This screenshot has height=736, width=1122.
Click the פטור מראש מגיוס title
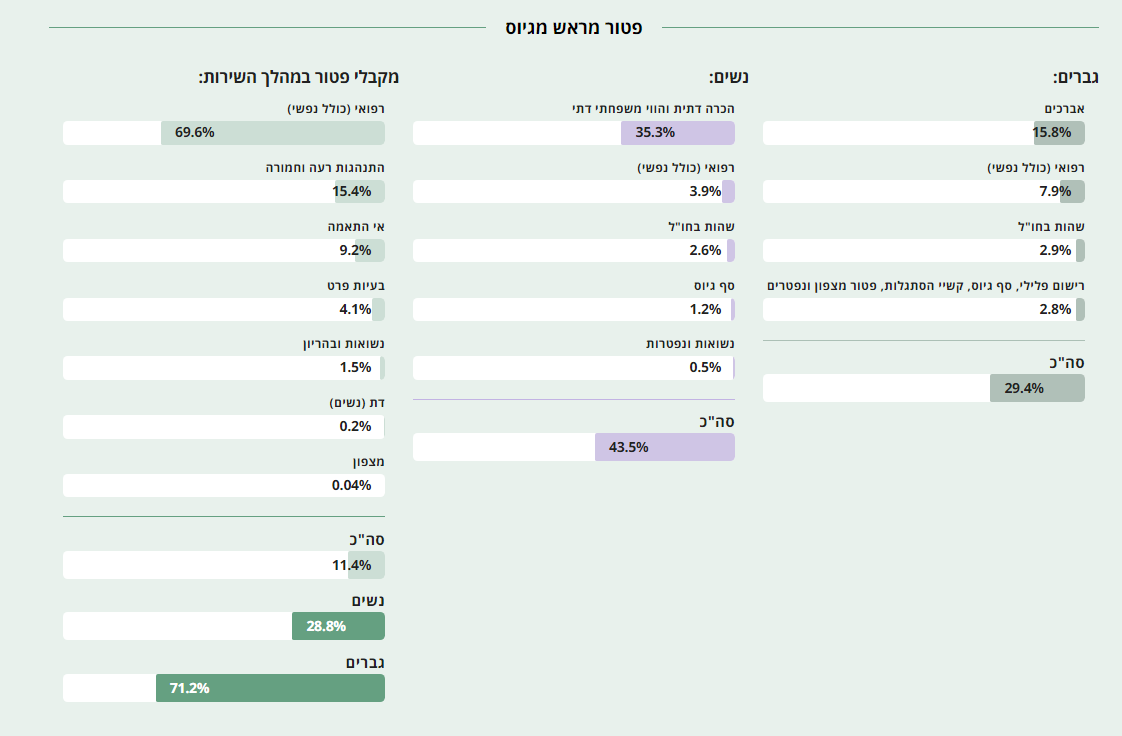[x=573, y=28]
